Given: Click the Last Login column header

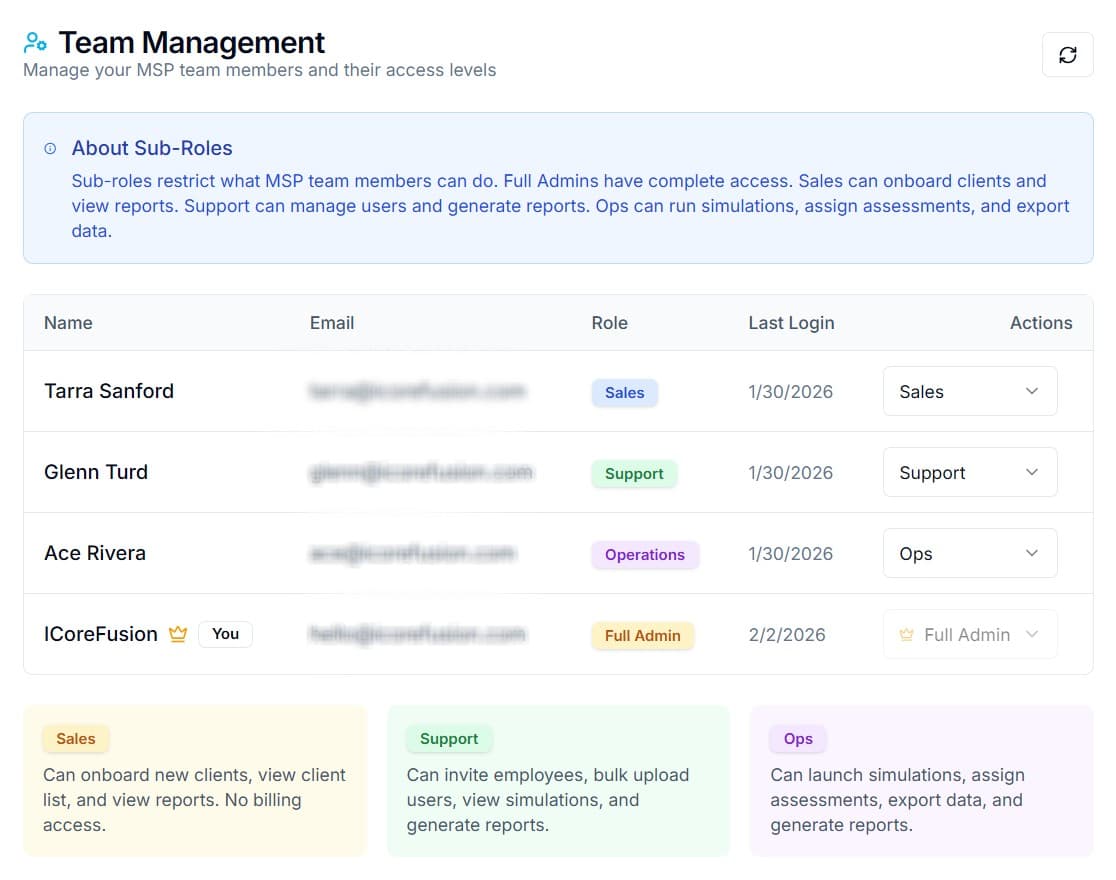Looking at the screenshot, I should [x=791, y=323].
